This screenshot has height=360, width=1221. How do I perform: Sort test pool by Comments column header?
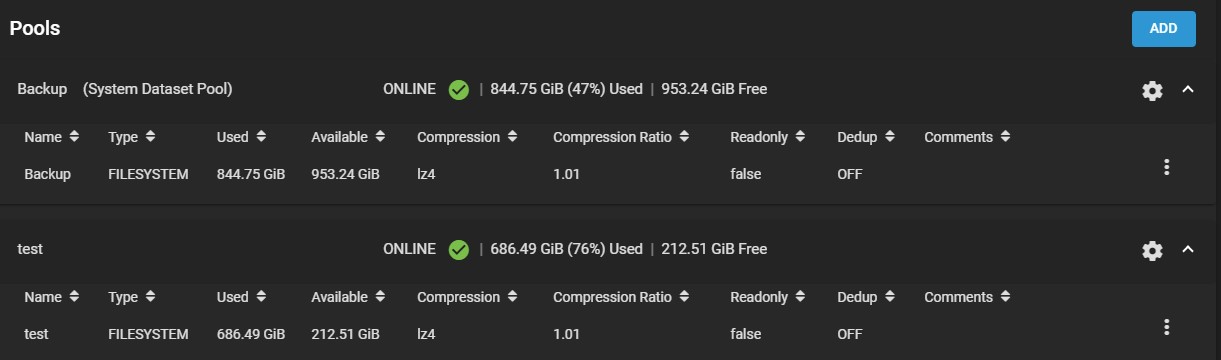(967, 297)
